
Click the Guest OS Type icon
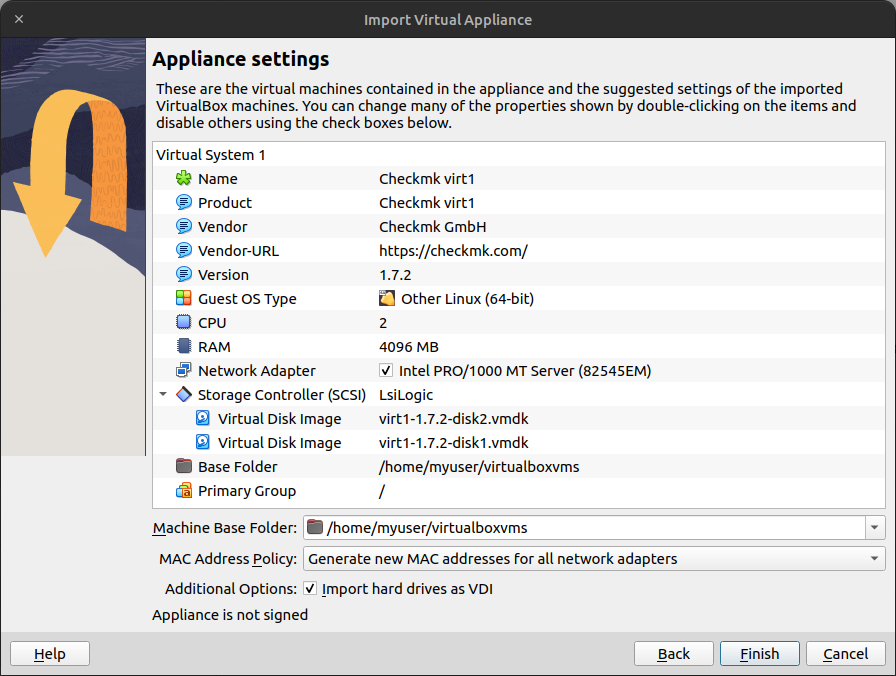click(185, 298)
